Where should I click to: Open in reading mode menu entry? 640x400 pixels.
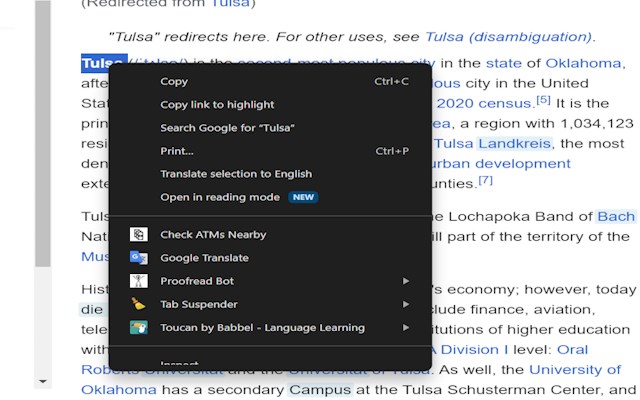tap(220, 197)
